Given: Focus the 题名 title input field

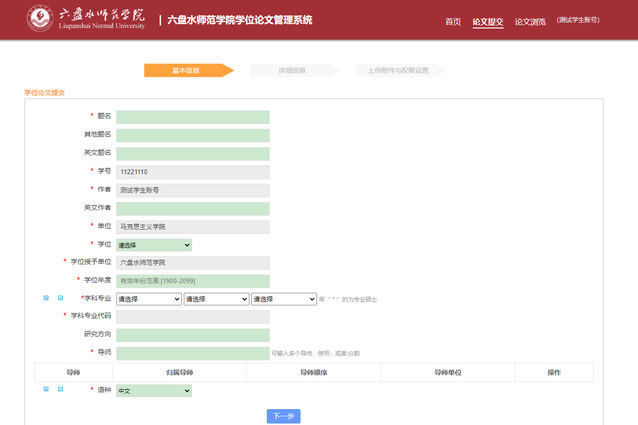Looking at the screenshot, I should 193,117.
